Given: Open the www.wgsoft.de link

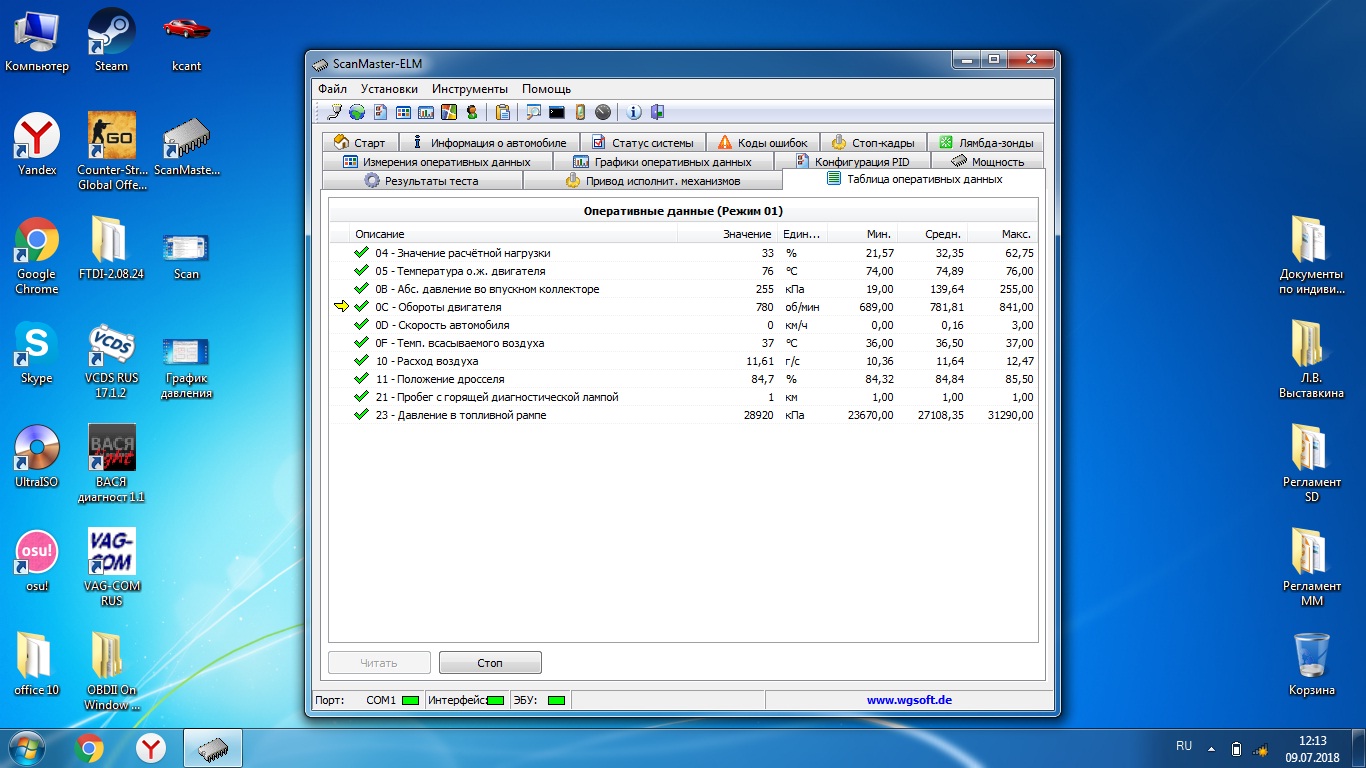Looking at the screenshot, I should pos(909,700).
